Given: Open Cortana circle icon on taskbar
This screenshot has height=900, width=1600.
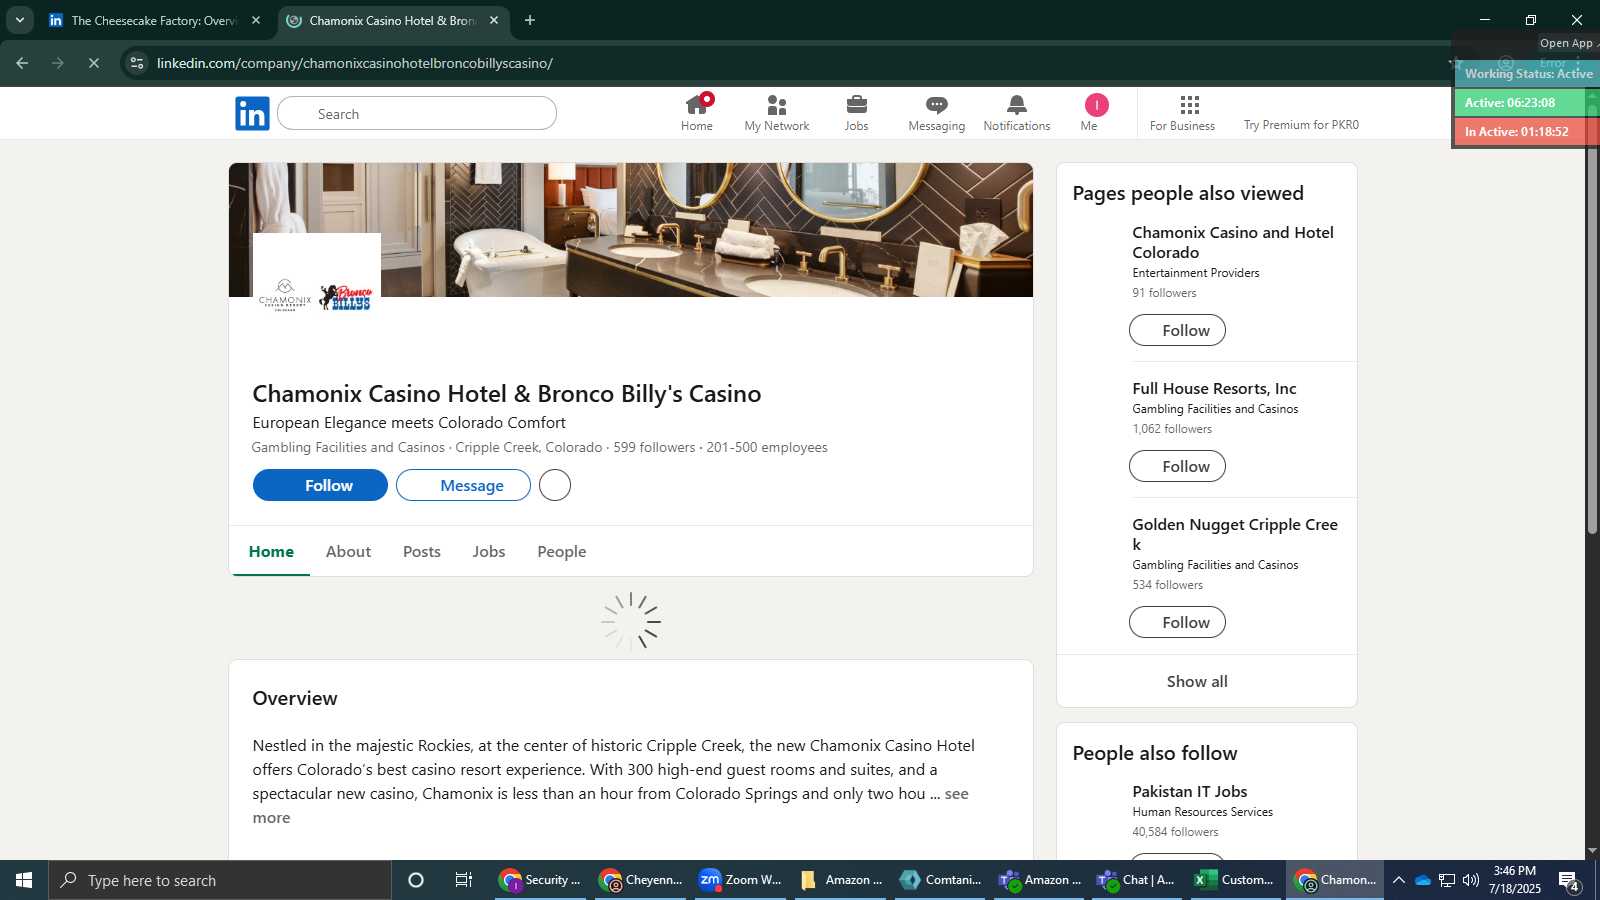Looking at the screenshot, I should (x=416, y=880).
